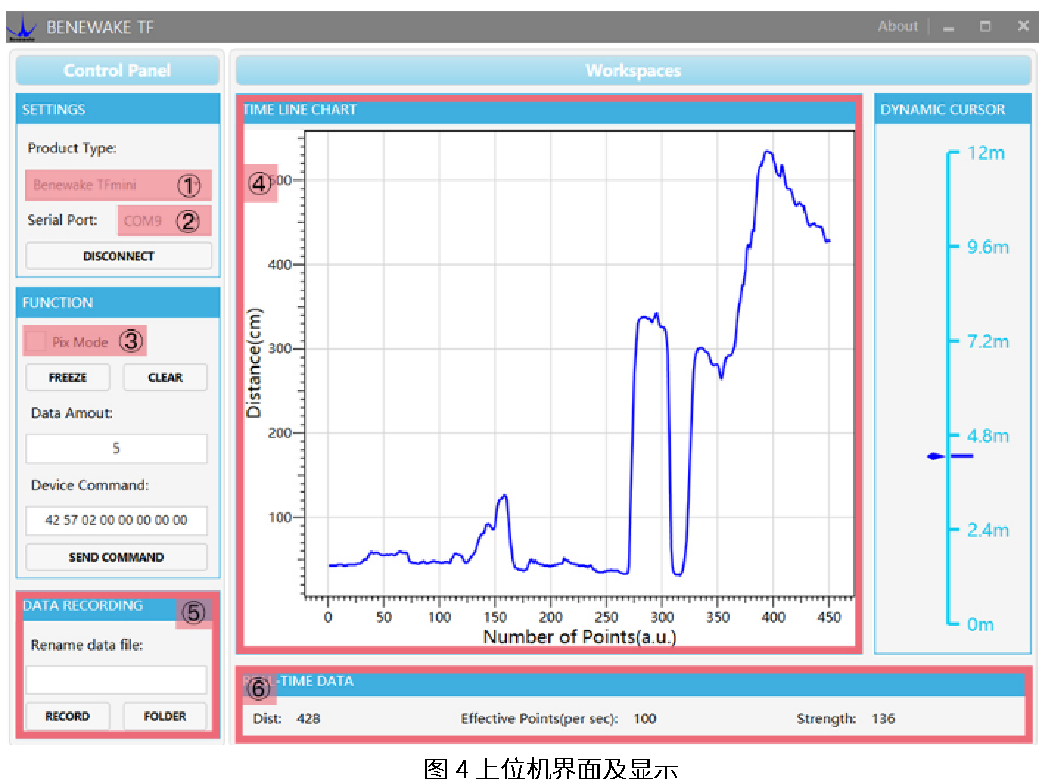Click the DATA RECORDING section heading

pos(83,606)
